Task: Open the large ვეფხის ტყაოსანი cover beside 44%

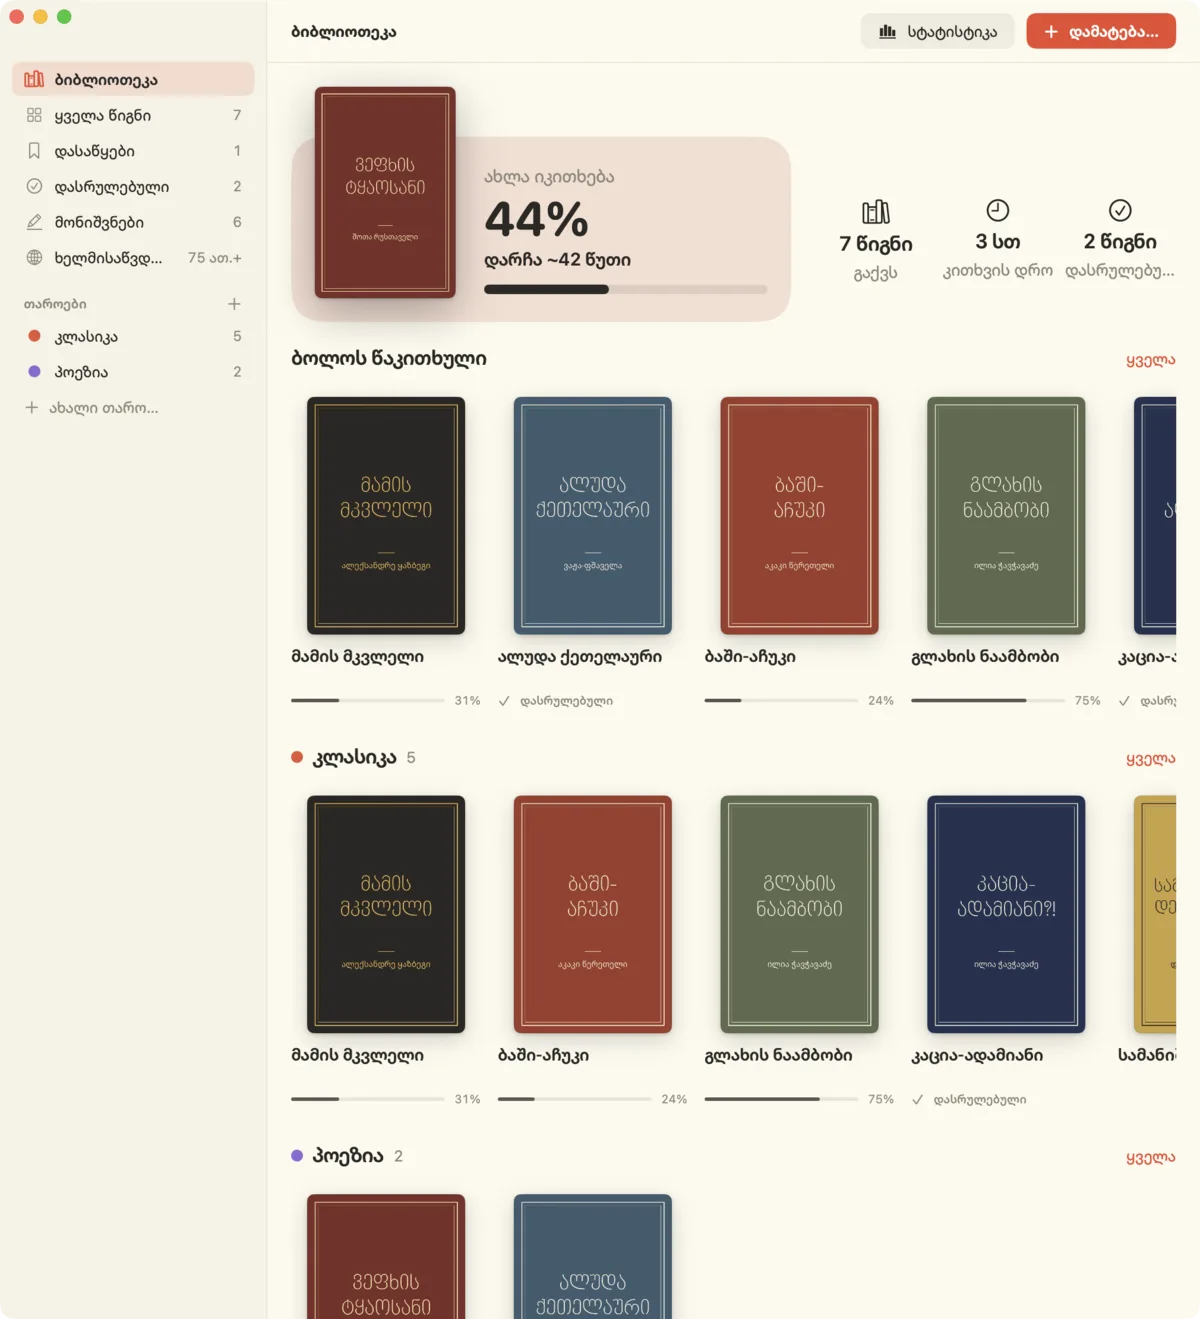Action: click(x=385, y=193)
